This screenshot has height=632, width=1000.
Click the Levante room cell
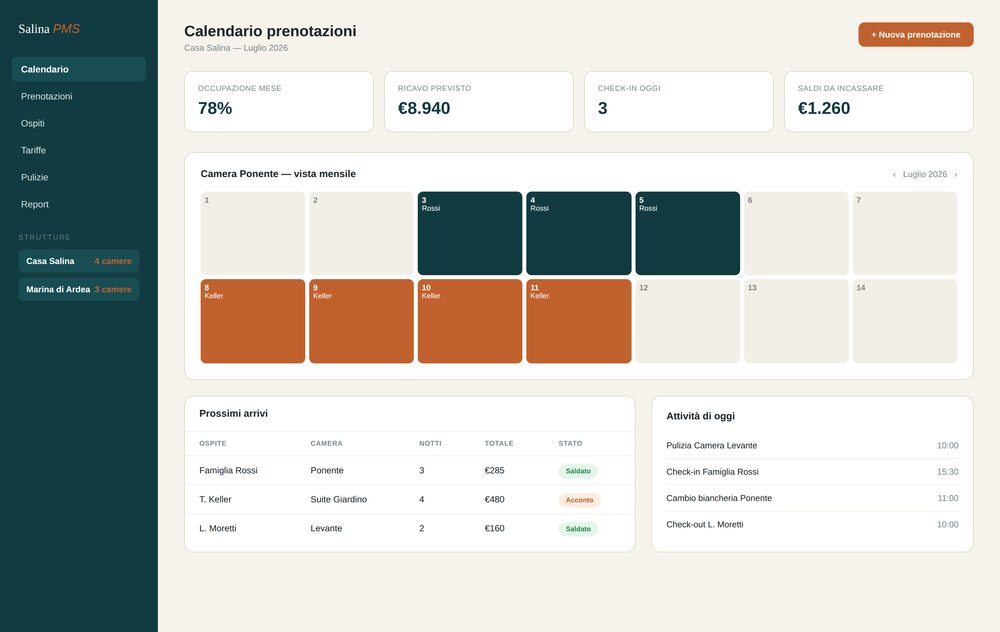pos(326,528)
